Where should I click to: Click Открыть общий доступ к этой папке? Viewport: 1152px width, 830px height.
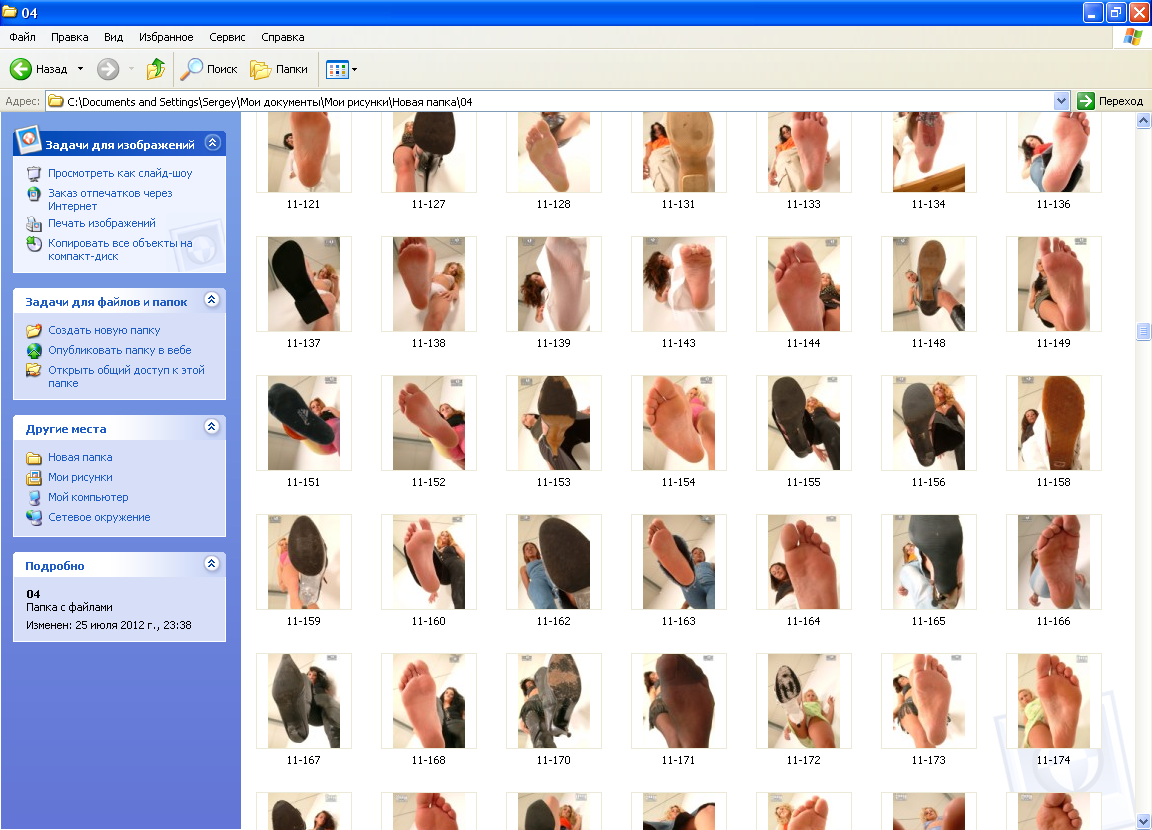pyautogui.click(x=126, y=377)
